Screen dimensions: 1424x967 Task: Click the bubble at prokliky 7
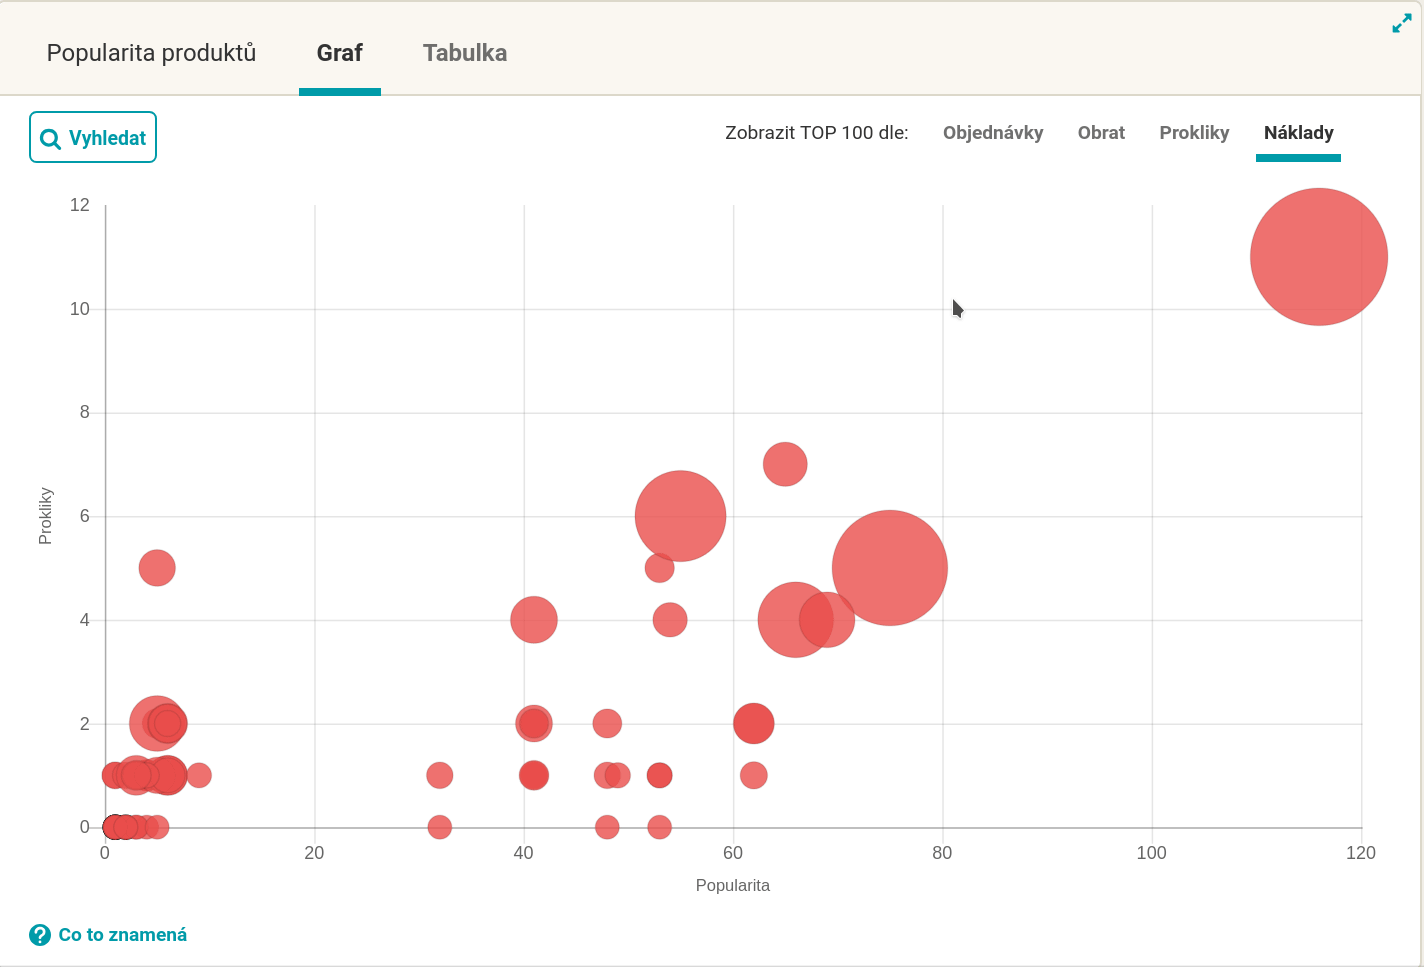tap(785, 464)
